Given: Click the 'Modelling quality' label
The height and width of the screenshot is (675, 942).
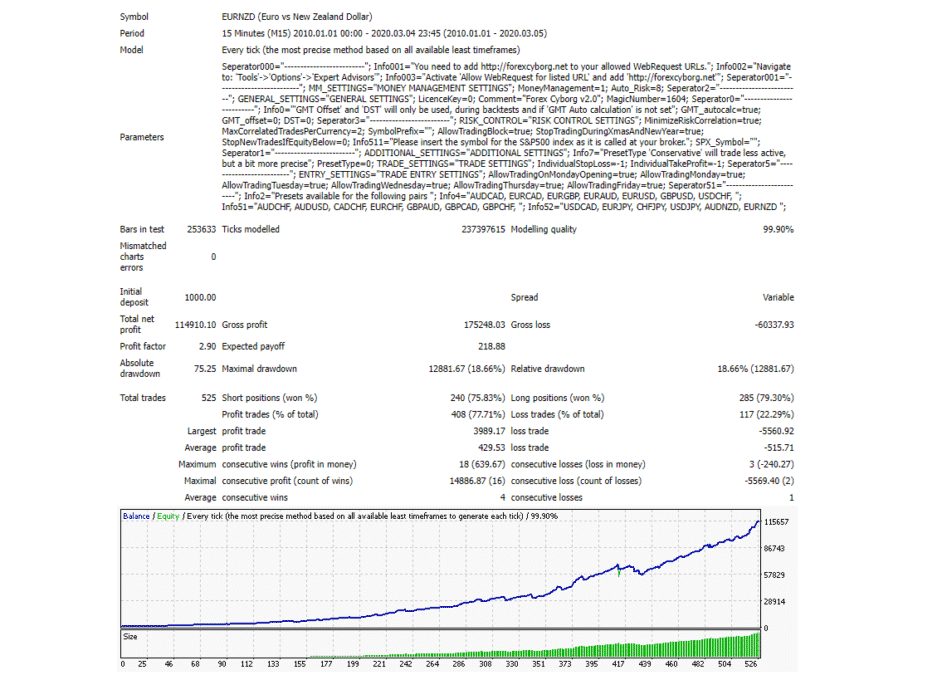Looking at the screenshot, I should tap(544, 229).
